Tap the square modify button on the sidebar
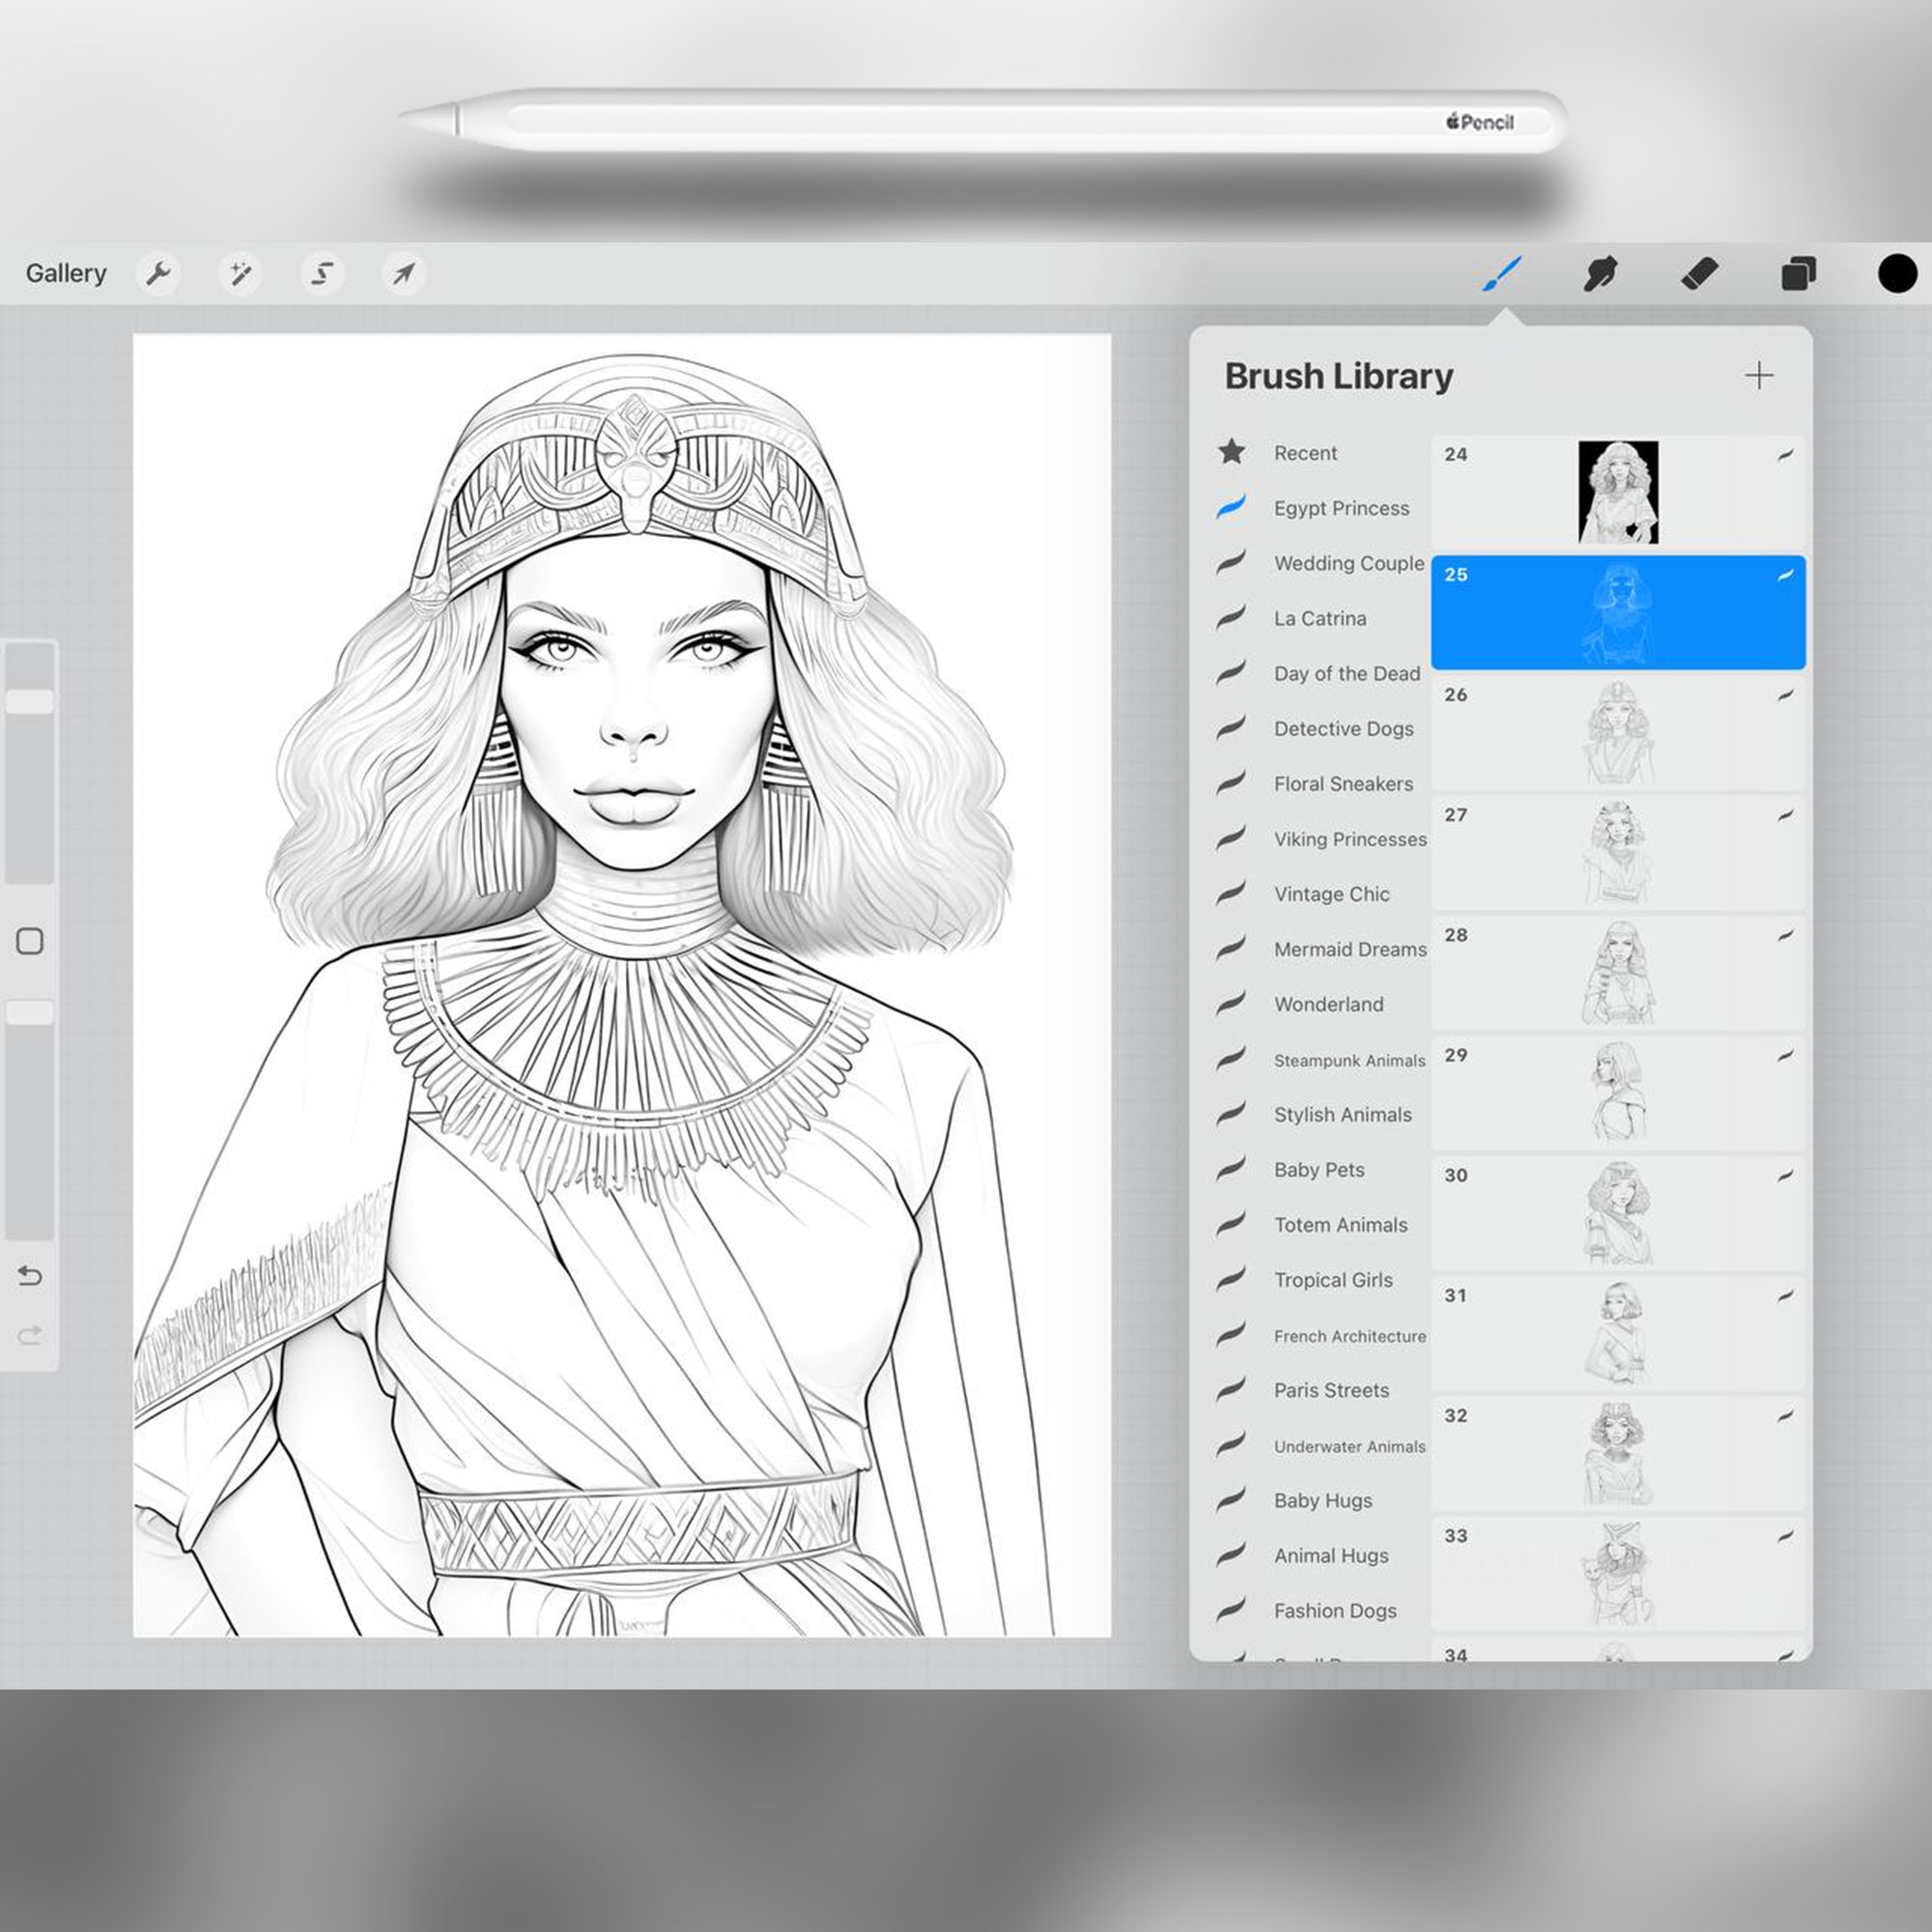 coord(31,942)
